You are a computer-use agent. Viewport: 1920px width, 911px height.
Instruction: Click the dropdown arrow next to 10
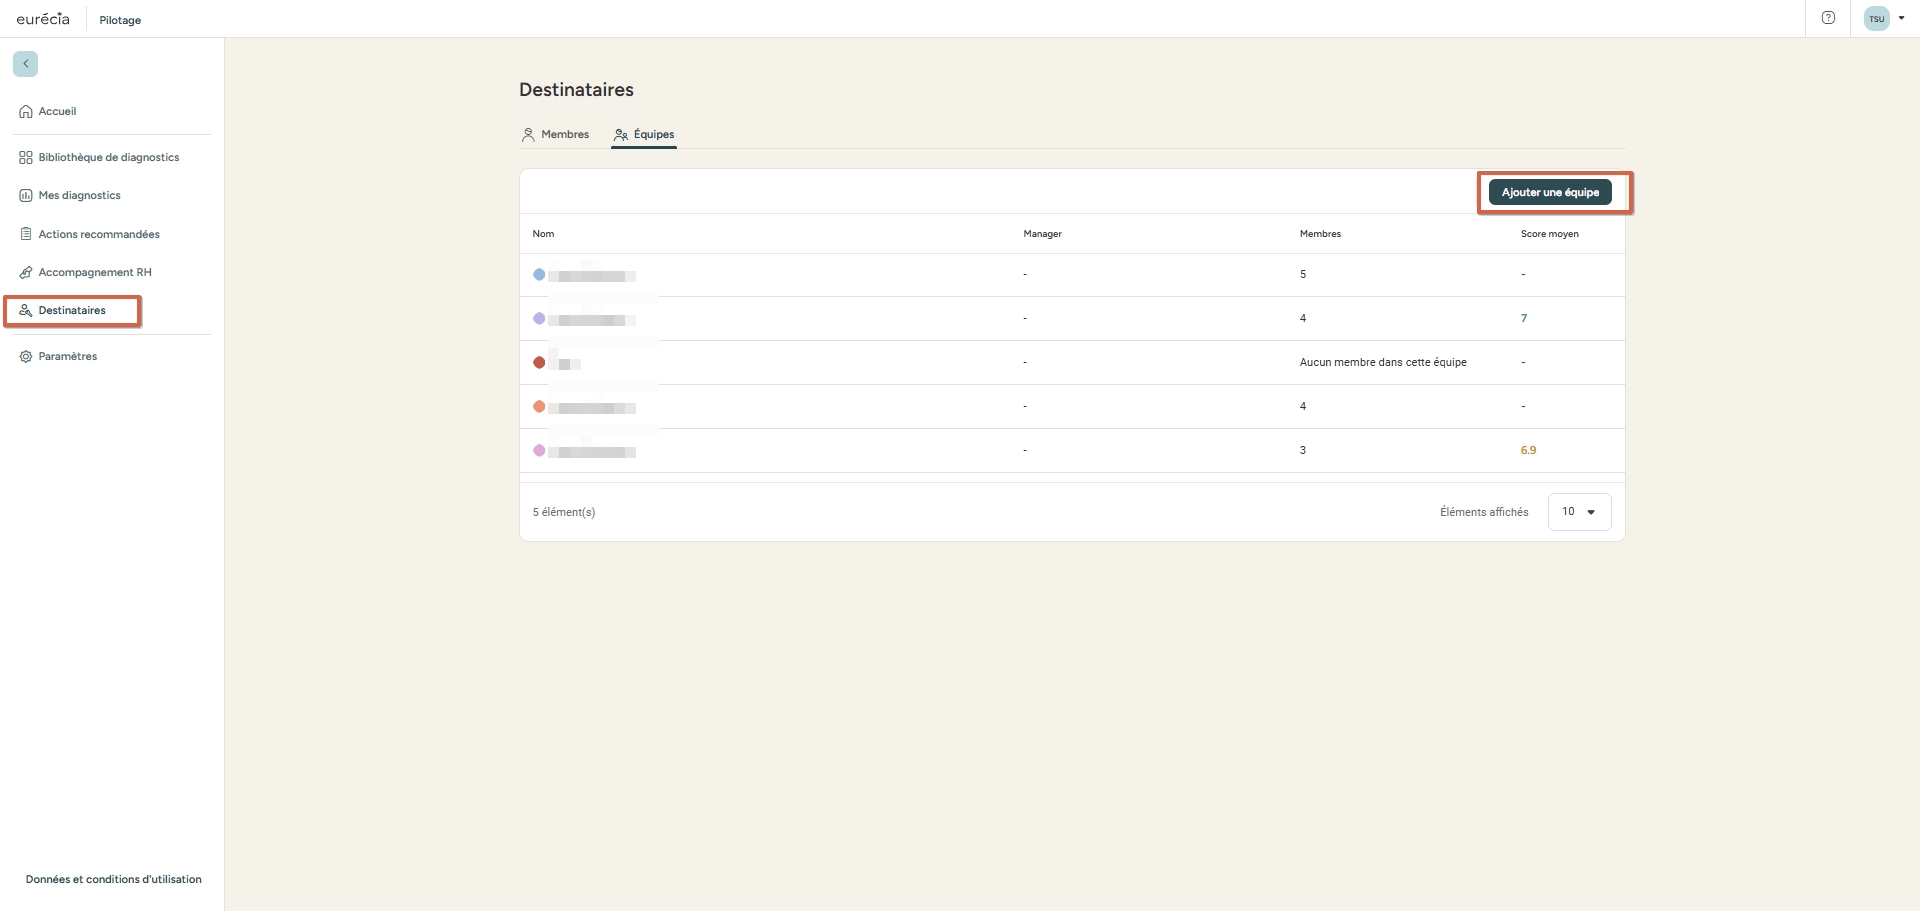[1591, 512]
